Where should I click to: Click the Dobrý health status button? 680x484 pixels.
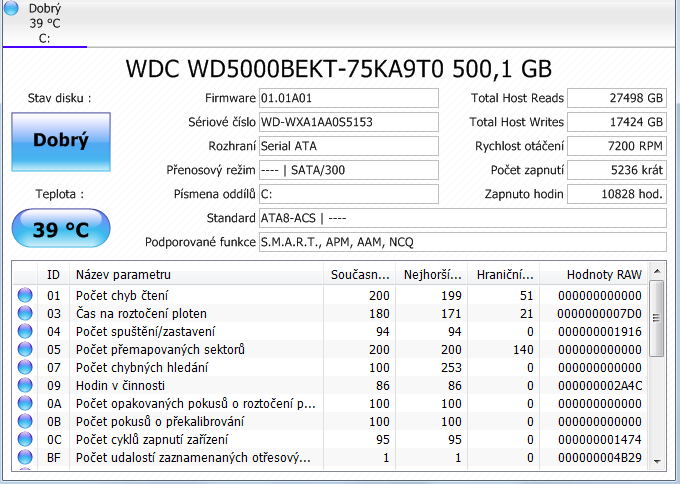[61, 140]
